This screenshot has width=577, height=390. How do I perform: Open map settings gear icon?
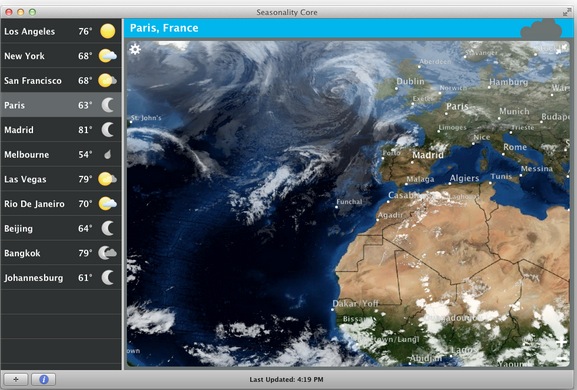pos(135,49)
